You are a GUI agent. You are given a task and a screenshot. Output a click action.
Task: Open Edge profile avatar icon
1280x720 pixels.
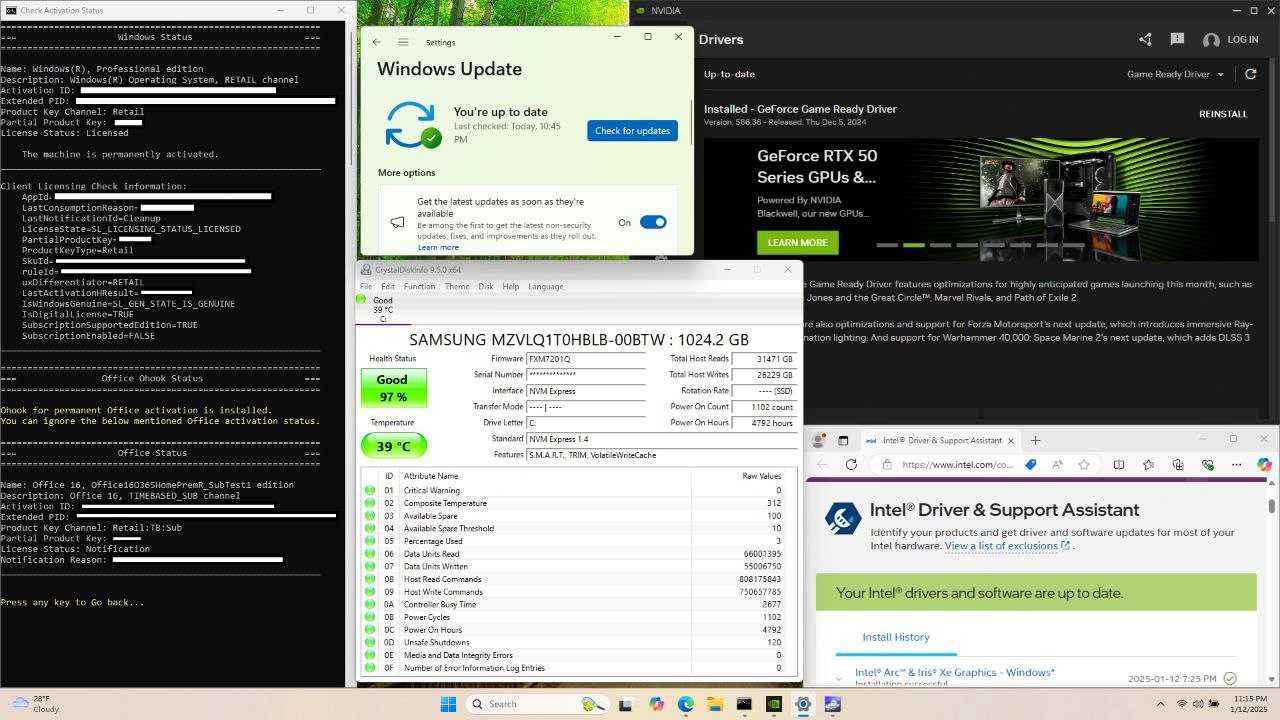tap(819, 440)
